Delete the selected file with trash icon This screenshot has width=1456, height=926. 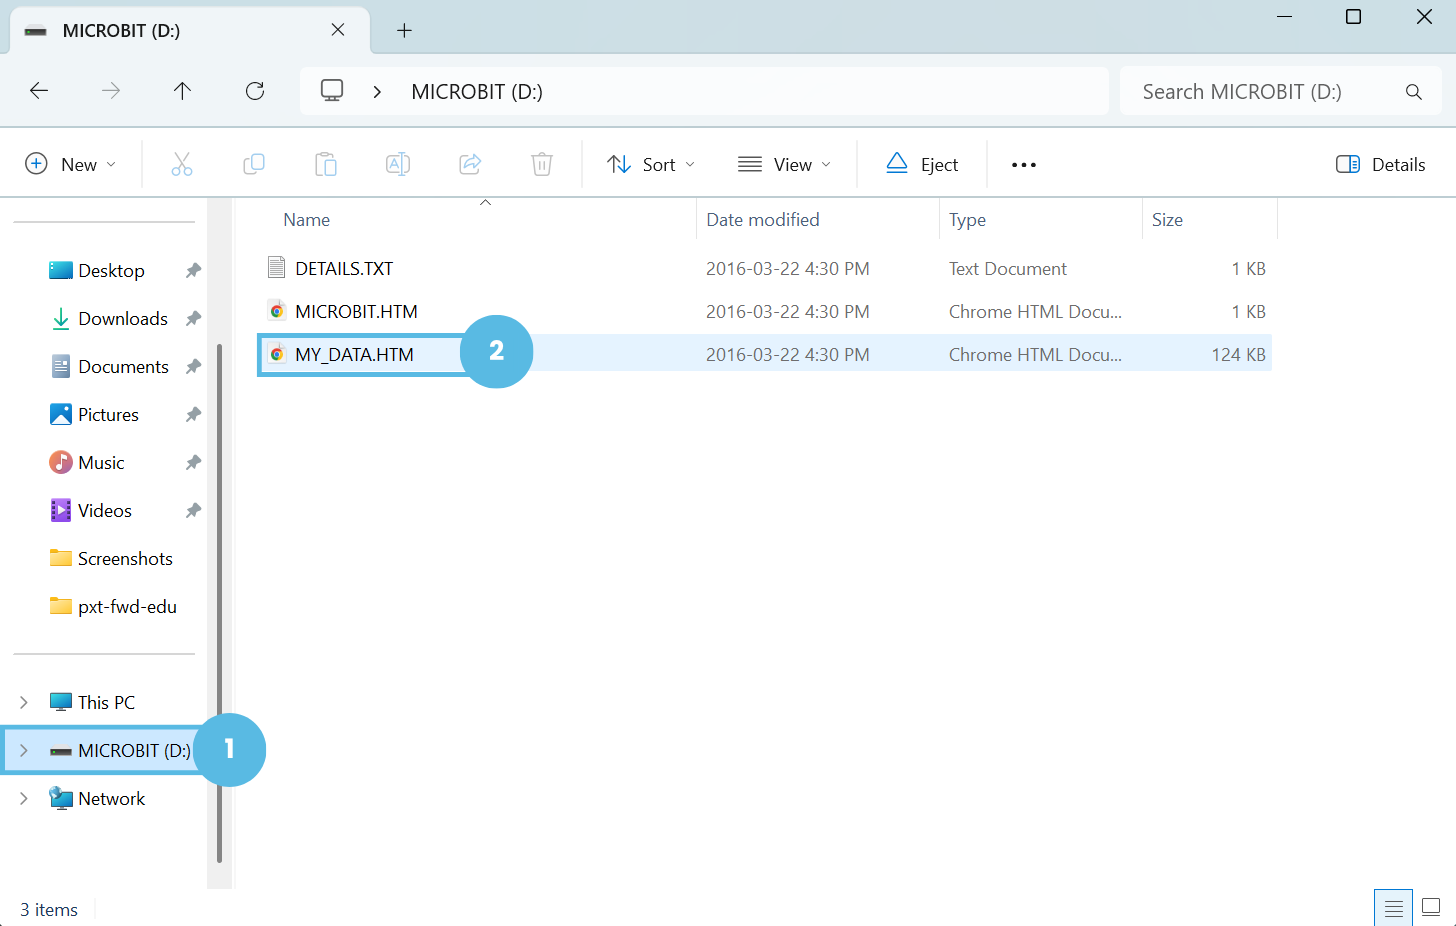point(542,164)
